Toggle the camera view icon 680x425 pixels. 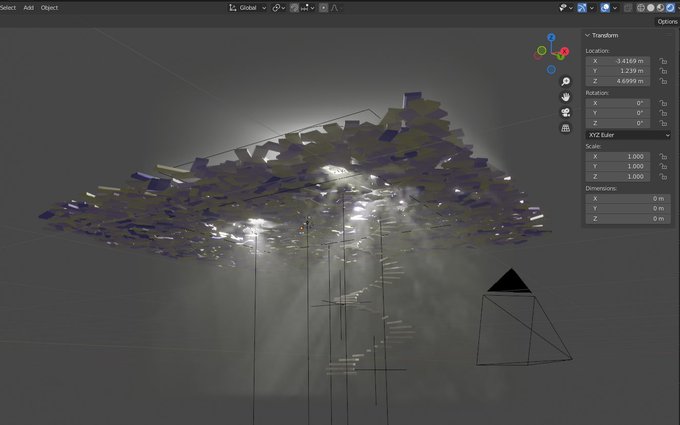point(566,113)
